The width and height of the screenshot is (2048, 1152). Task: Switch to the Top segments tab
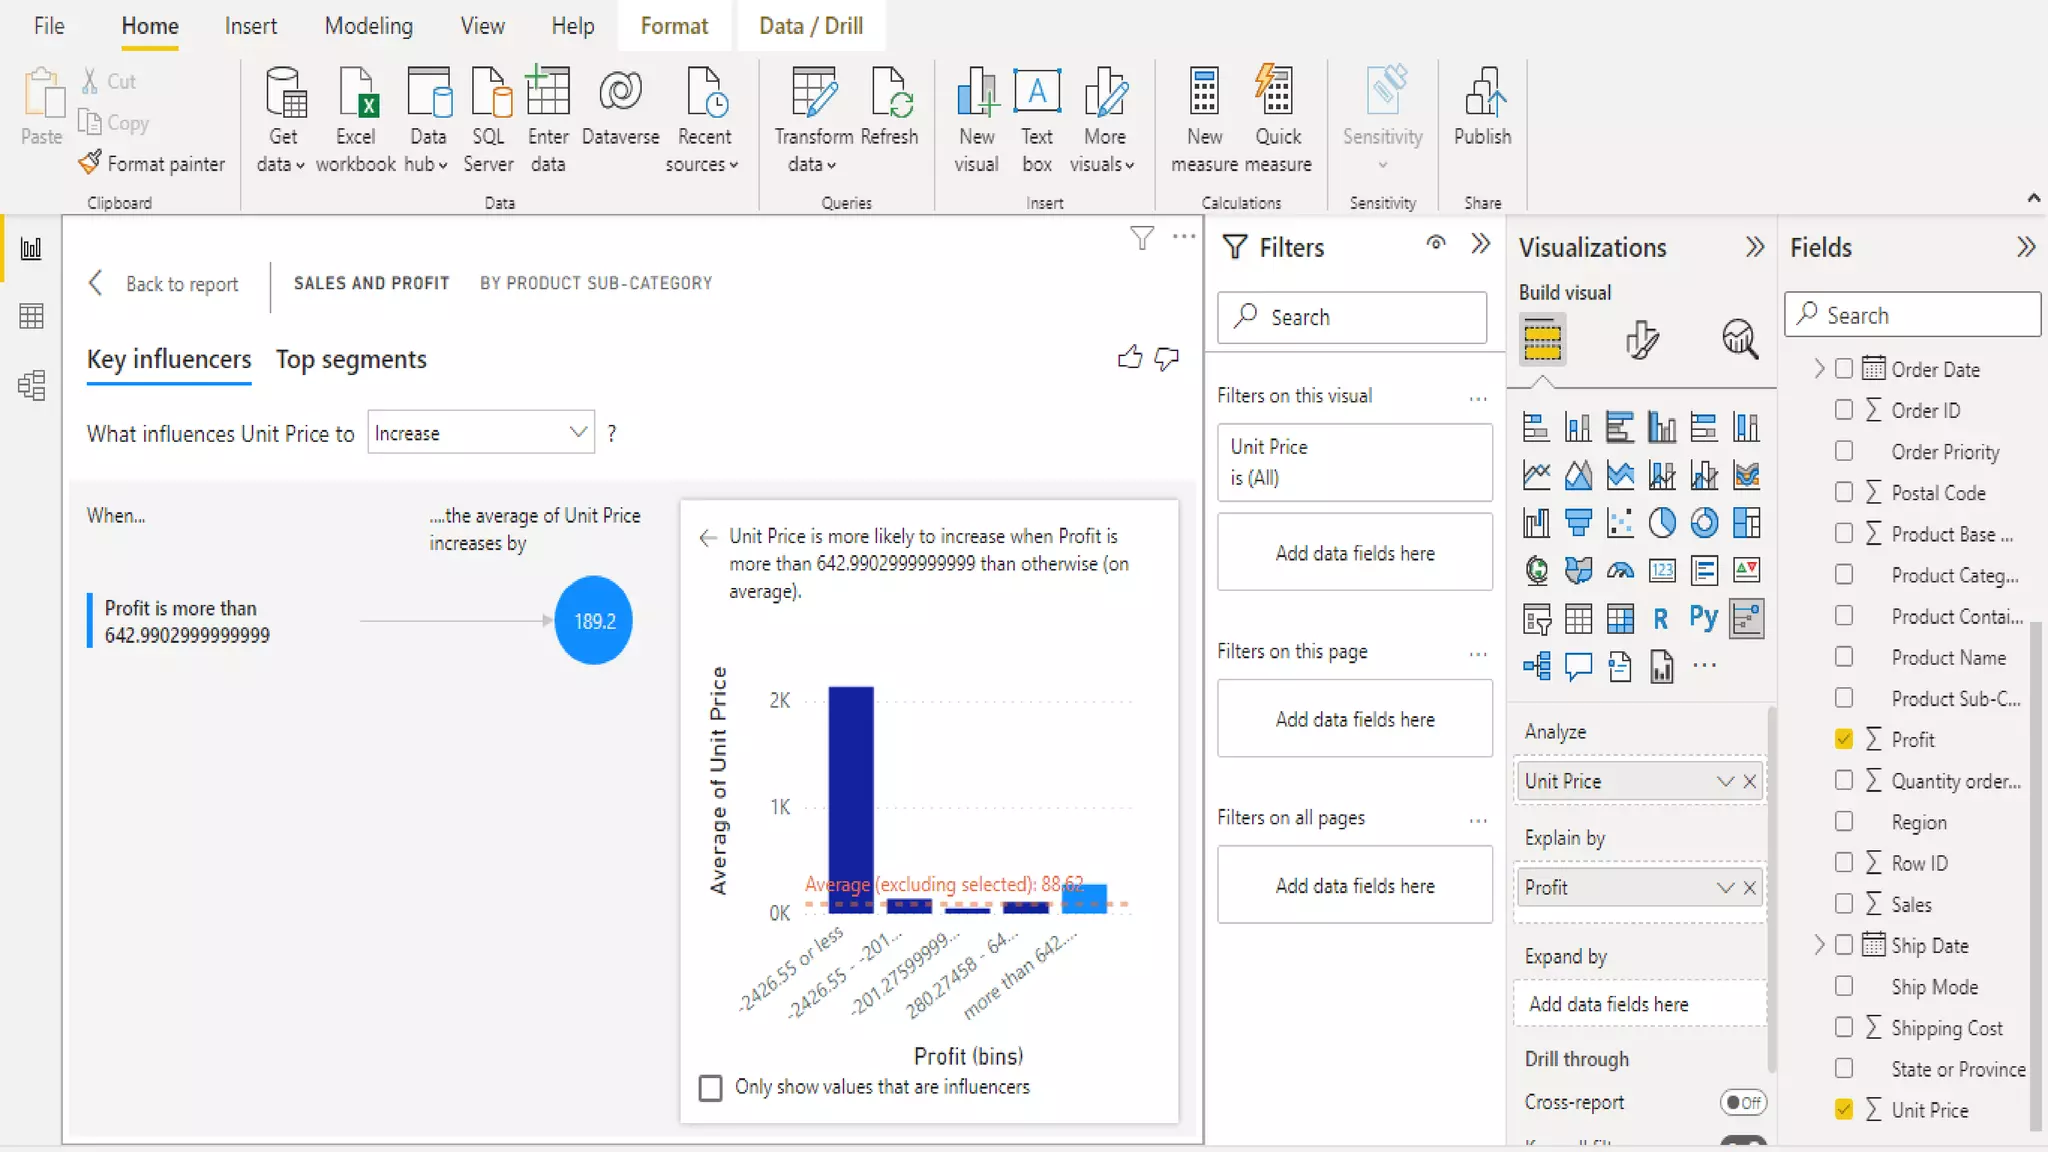tap(351, 360)
